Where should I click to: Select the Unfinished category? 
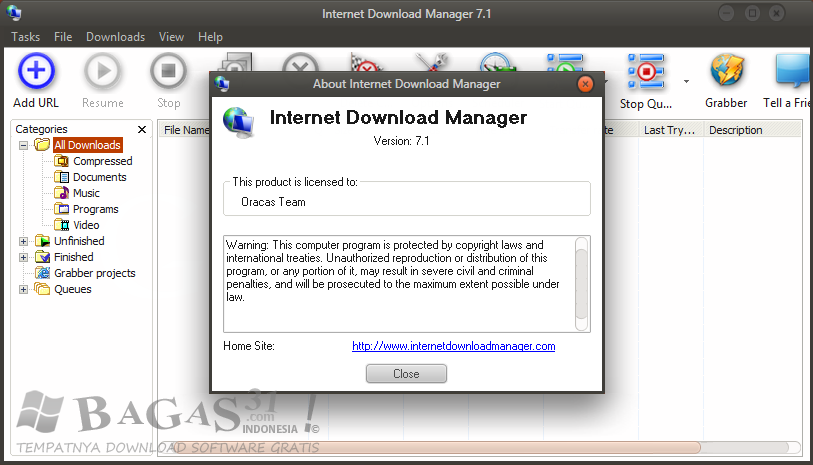[x=79, y=241]
